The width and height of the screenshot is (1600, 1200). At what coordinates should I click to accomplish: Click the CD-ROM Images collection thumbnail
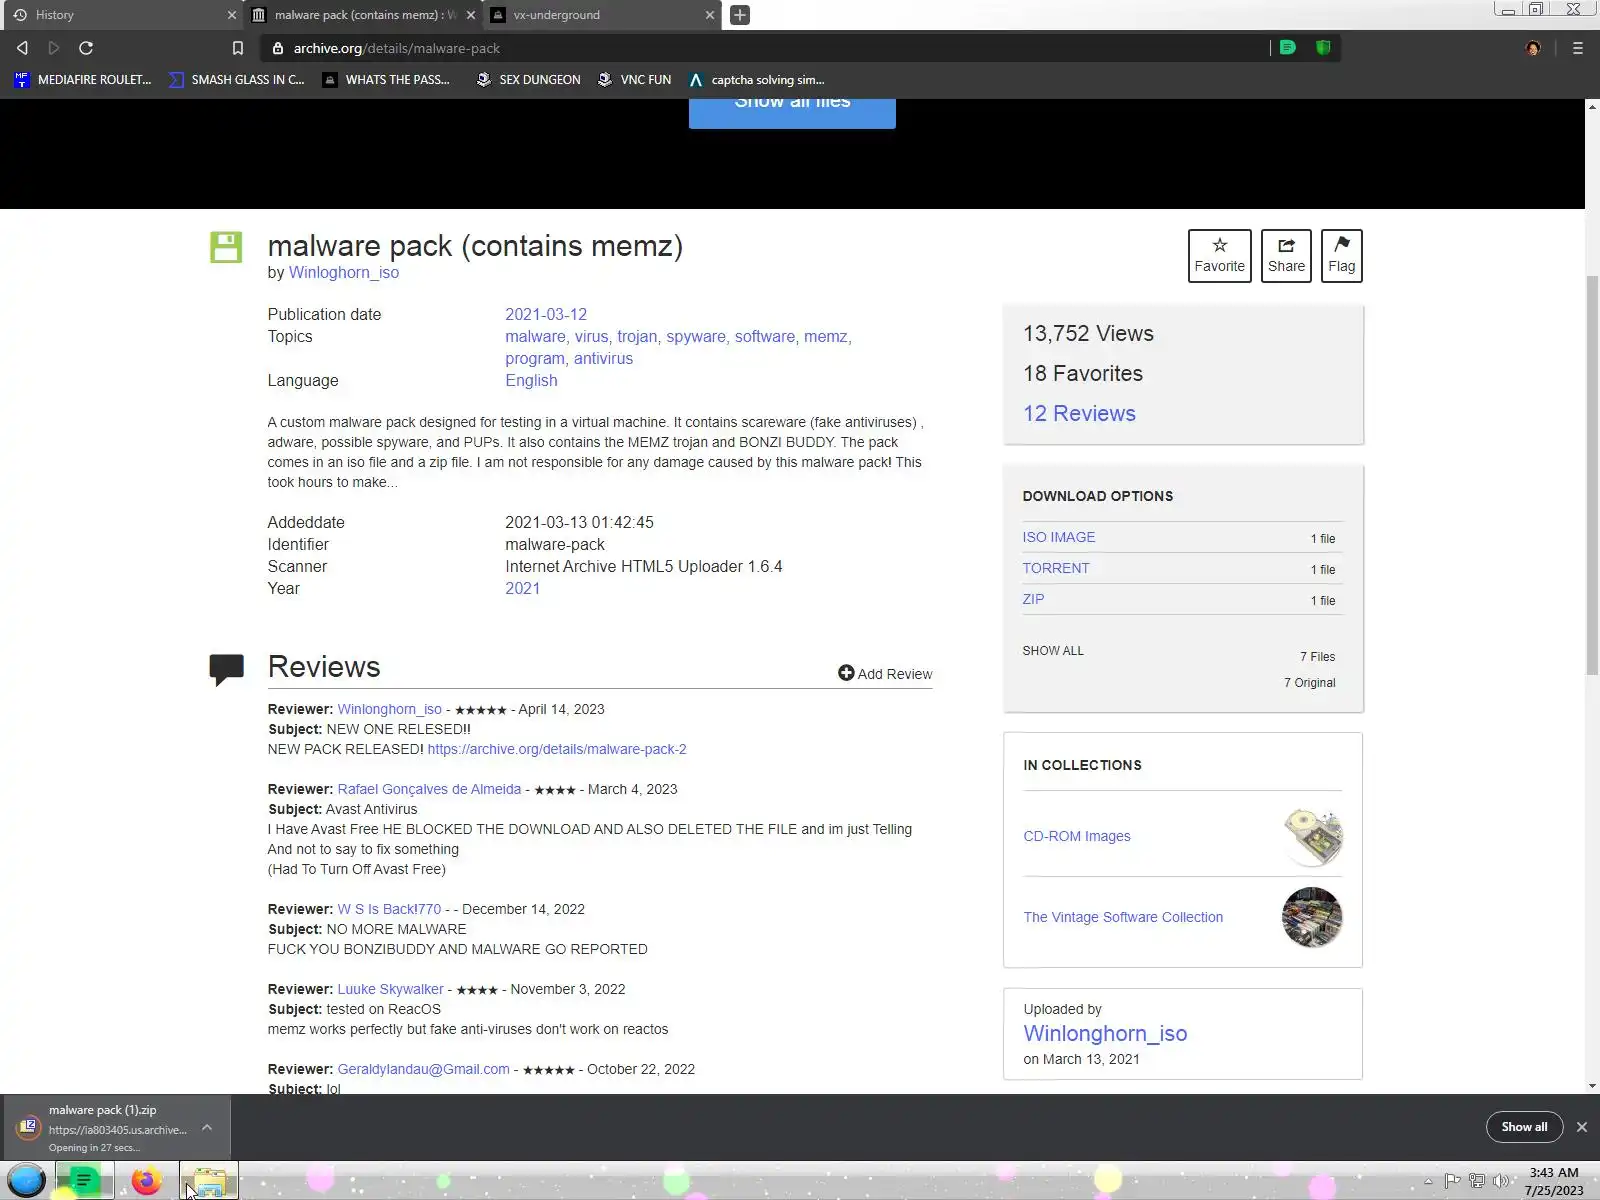1312,837
